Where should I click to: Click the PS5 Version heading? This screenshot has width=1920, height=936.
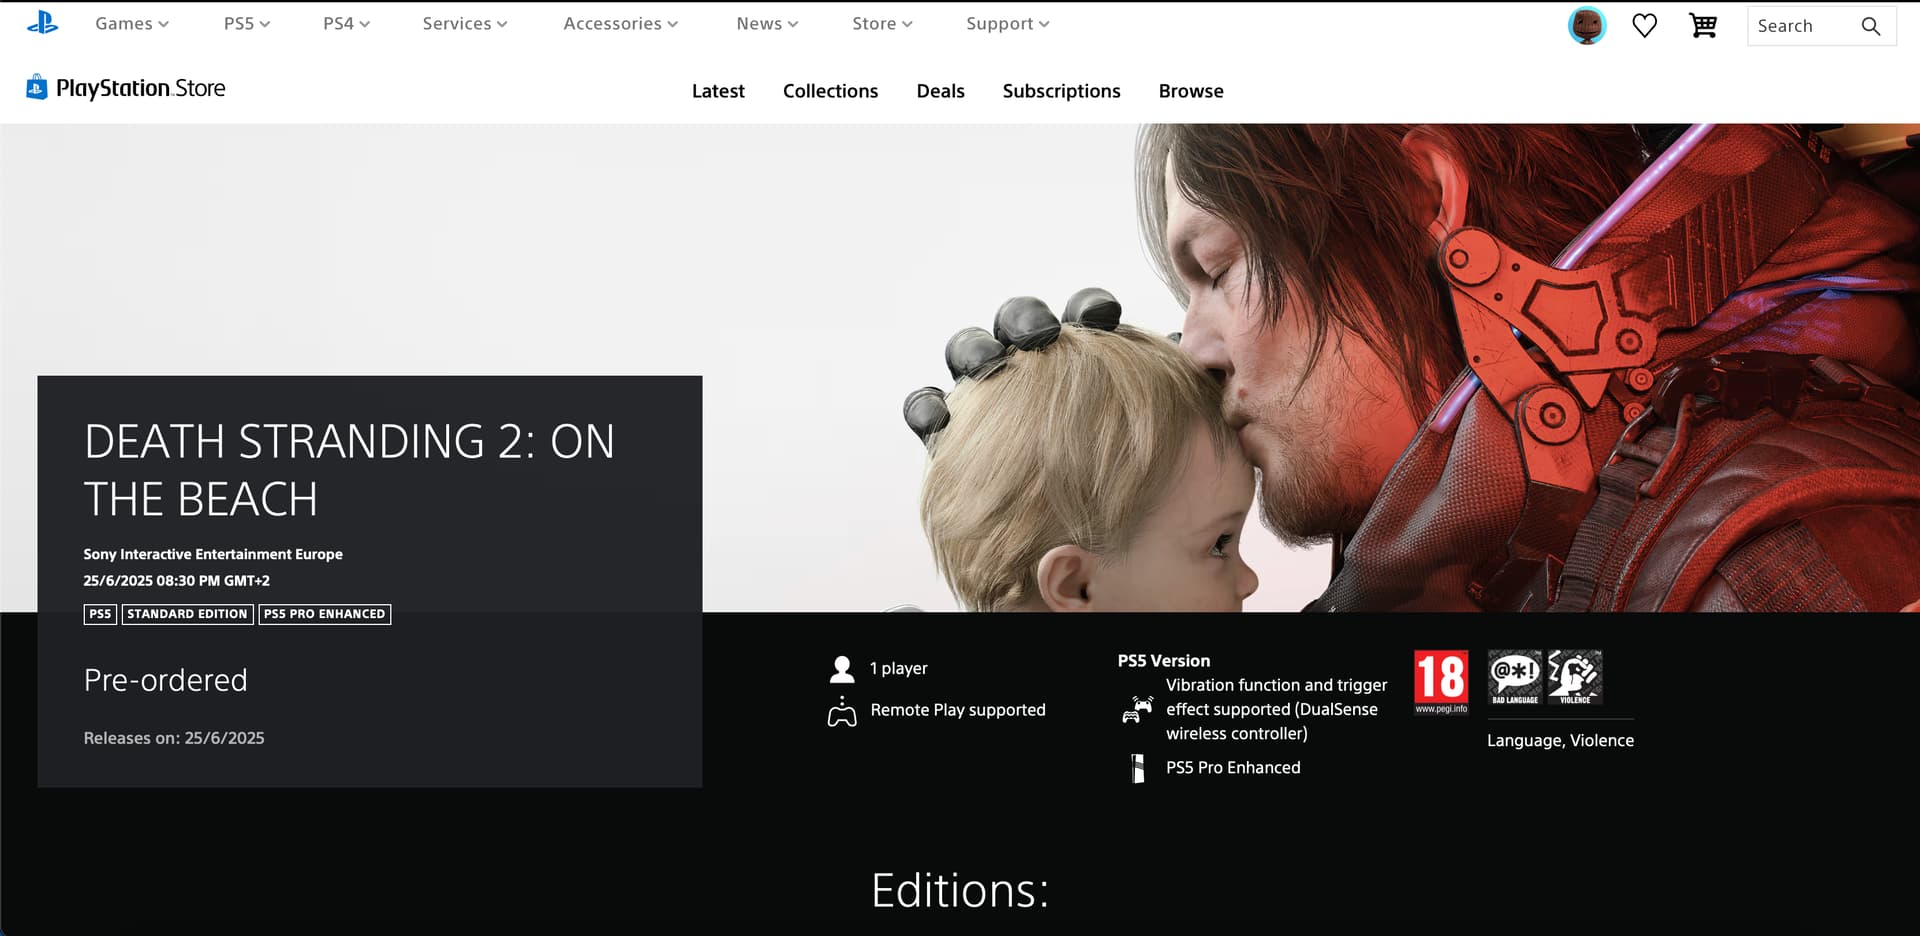1164,661
